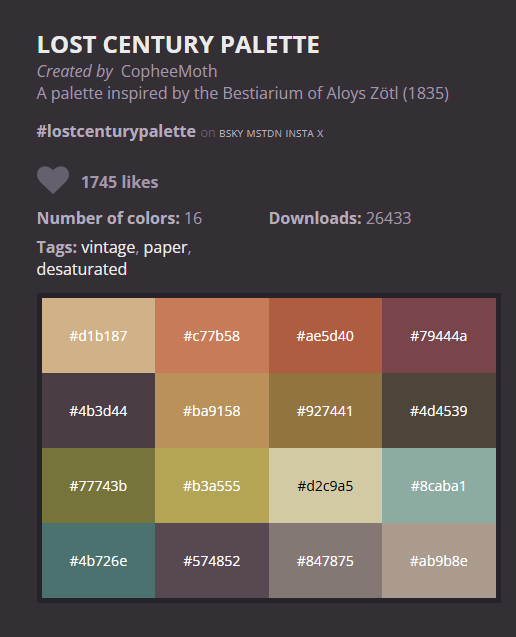
Task: Click the #4b726e dark teal swatch
Action: pos(98,560)
